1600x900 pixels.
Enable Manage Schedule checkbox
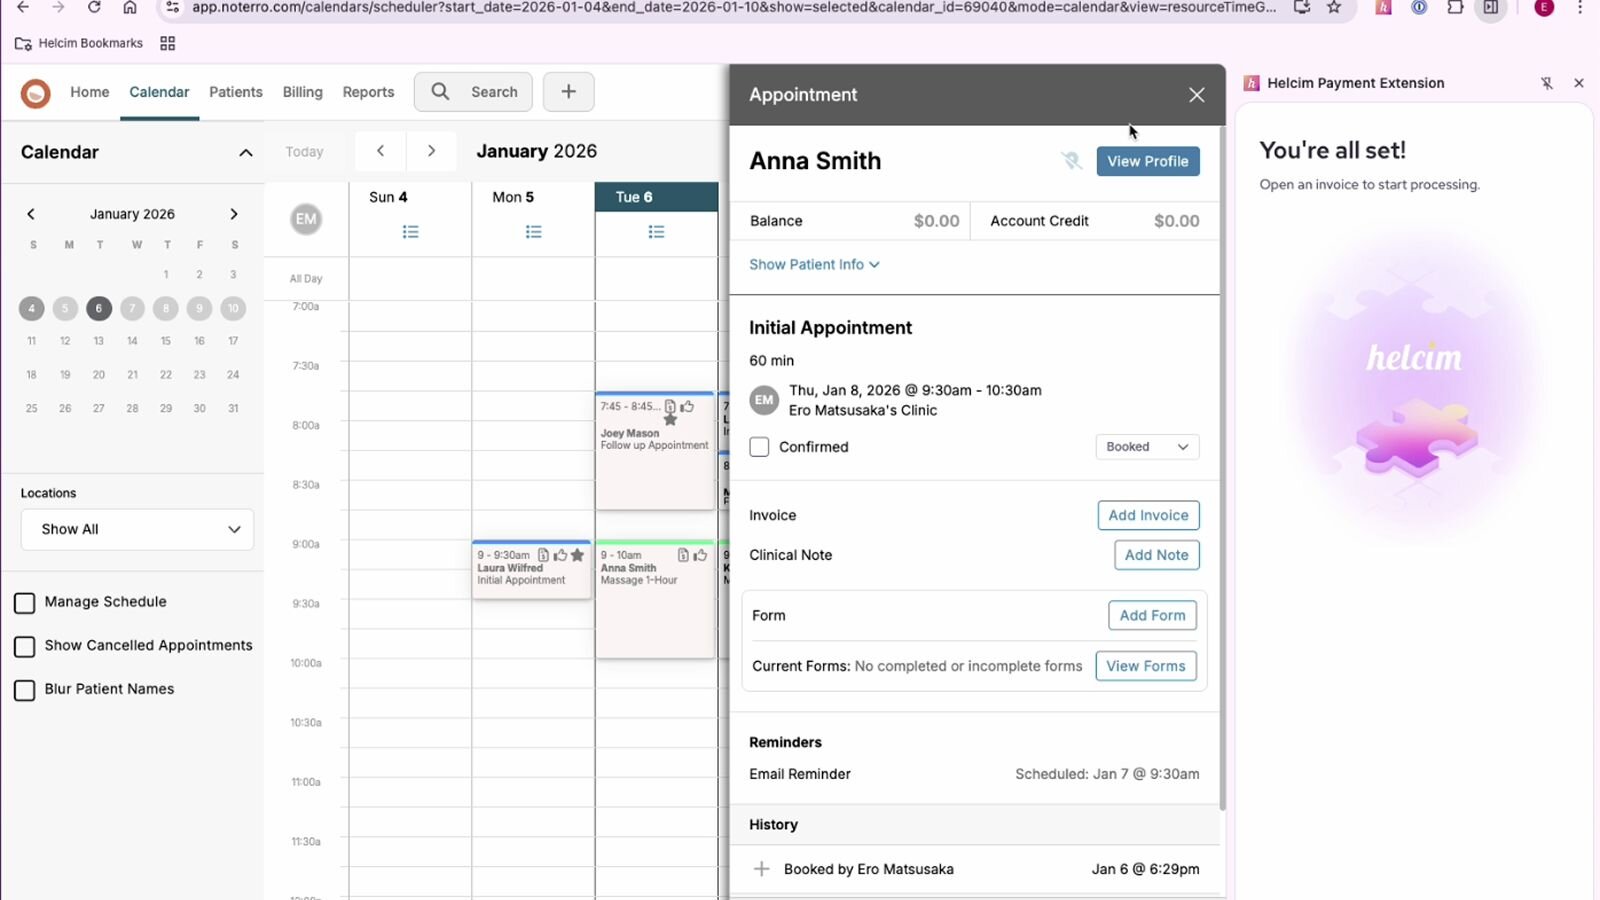tap(25, 602)
